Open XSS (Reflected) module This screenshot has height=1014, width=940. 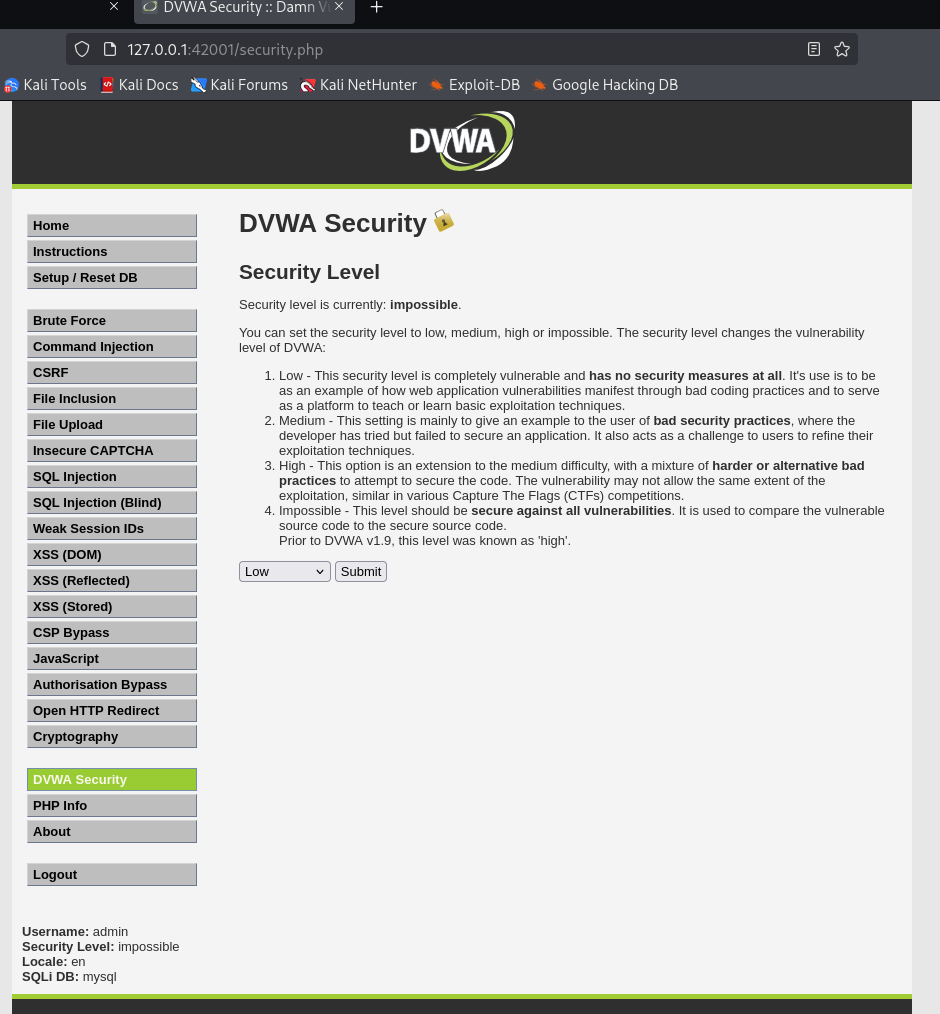[112, 581]
